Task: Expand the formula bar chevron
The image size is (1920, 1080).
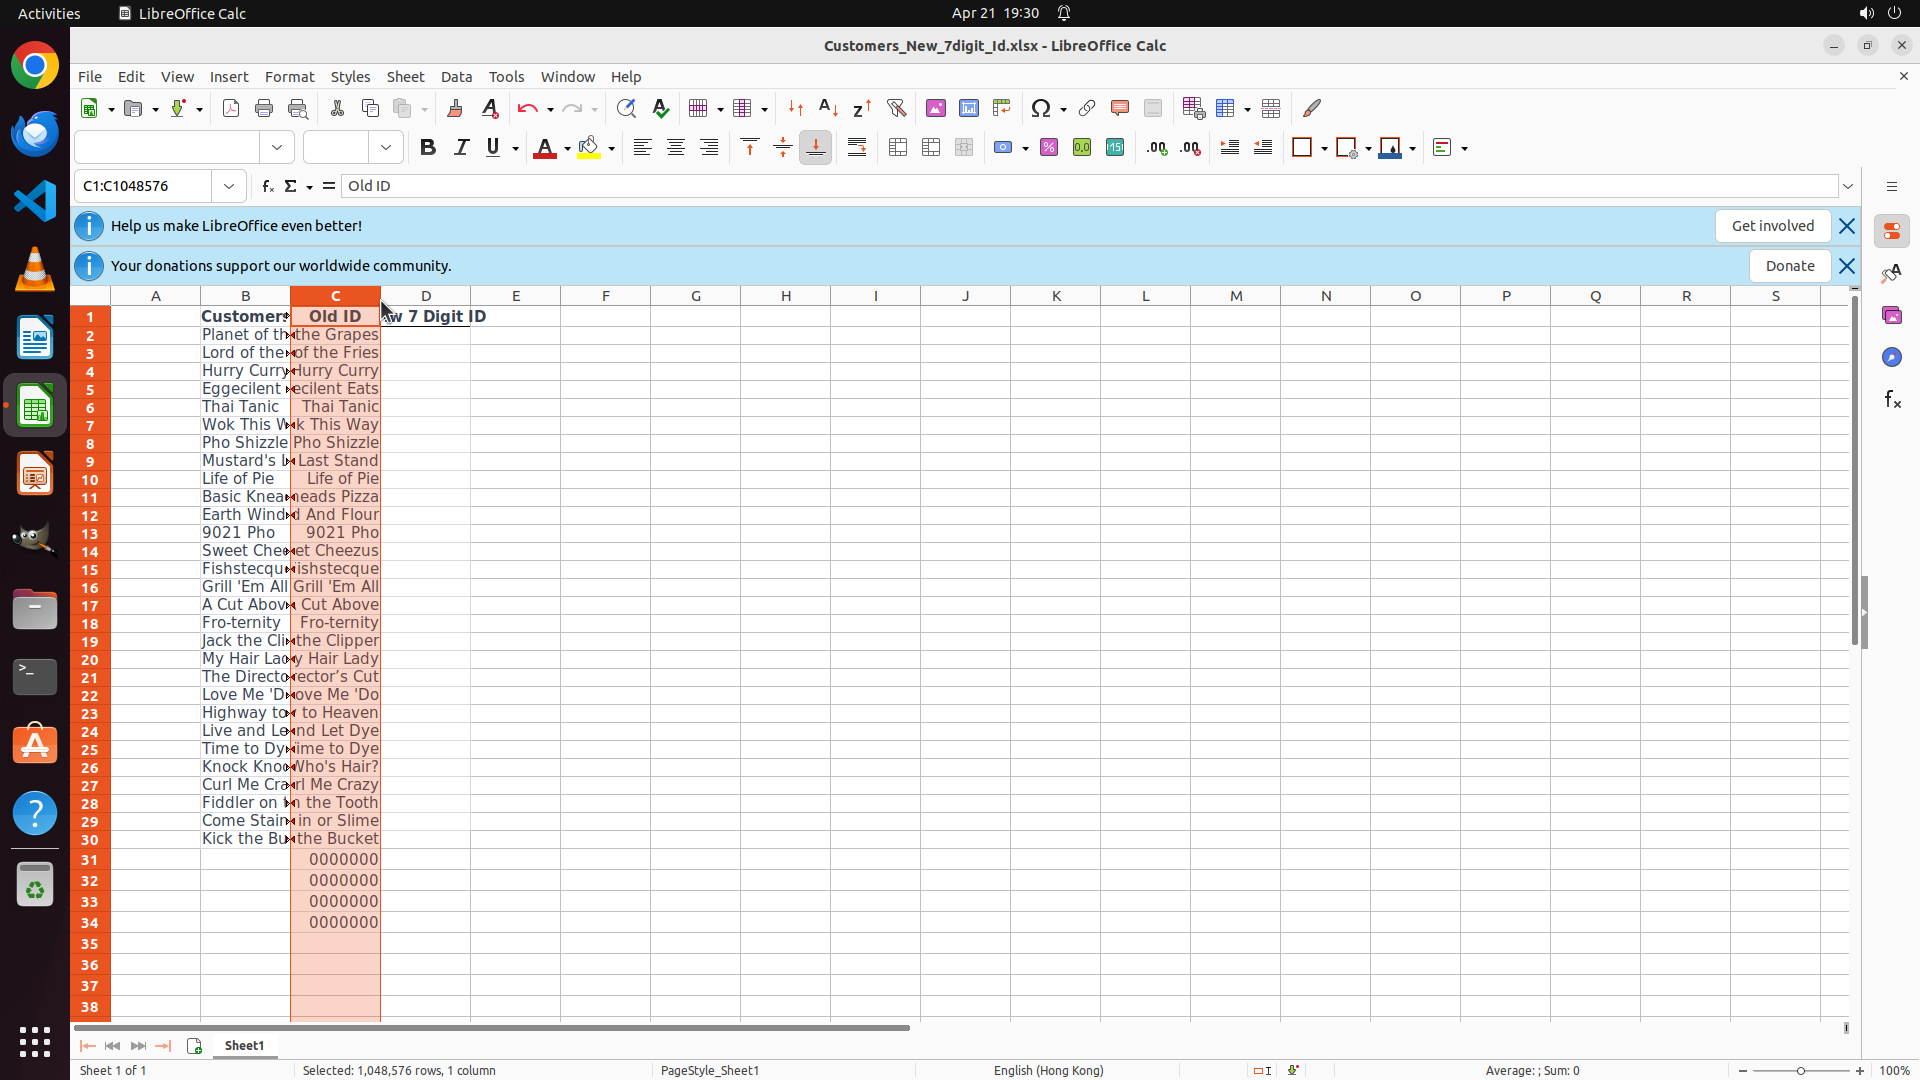Action: click(1848, 186)
